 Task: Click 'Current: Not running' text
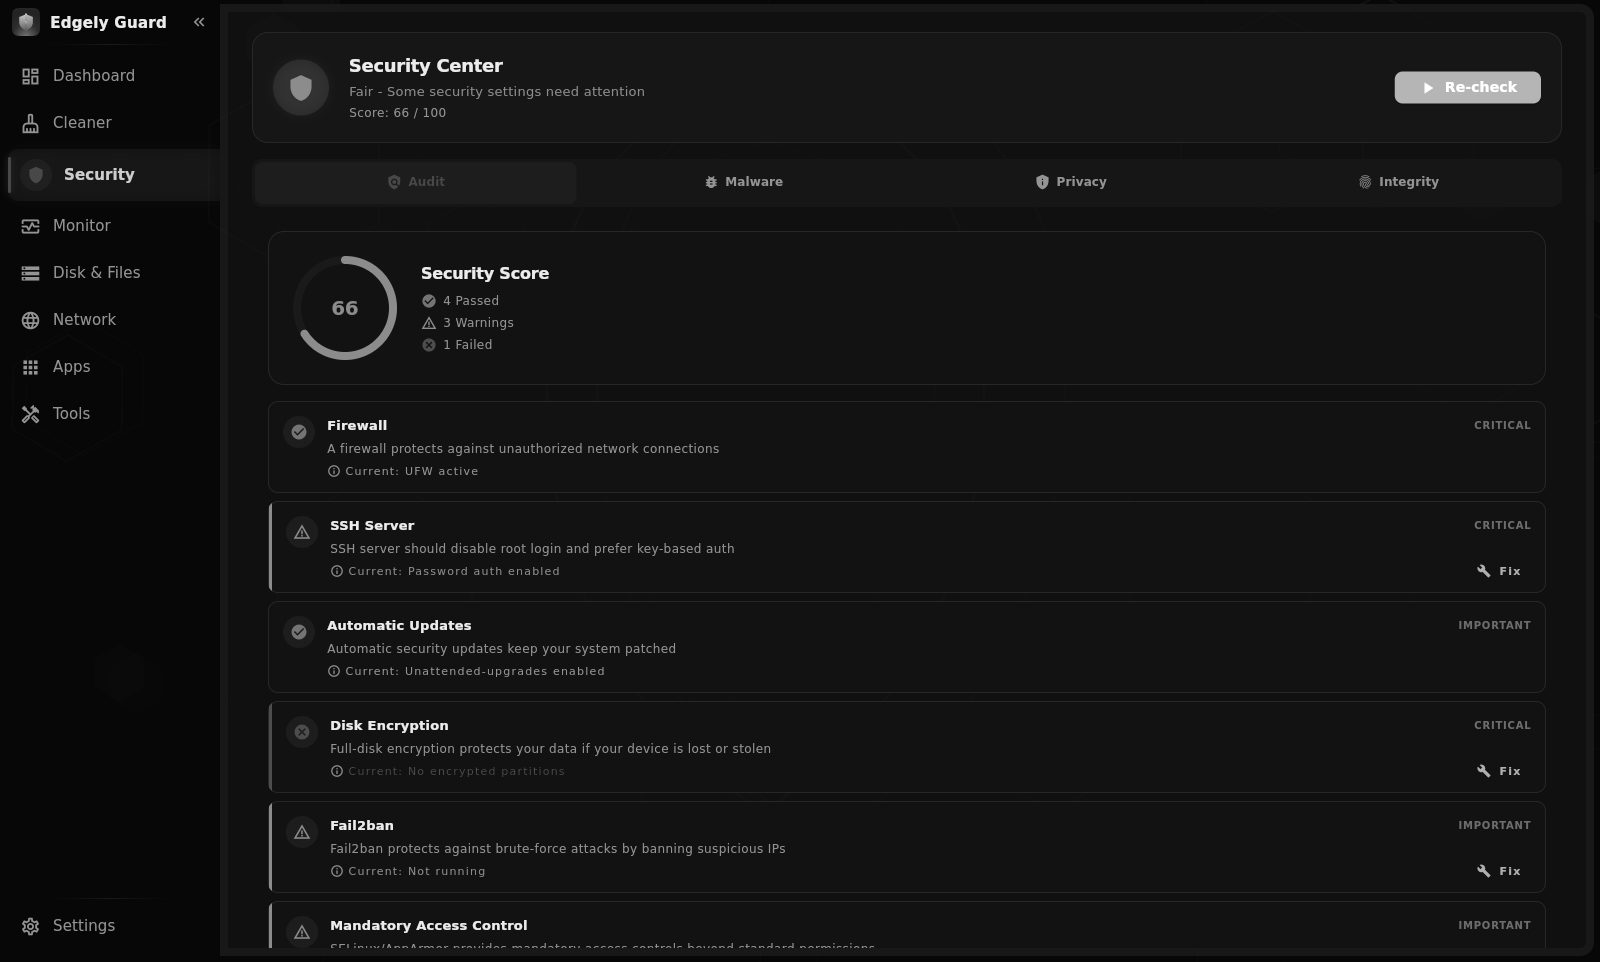pos(417,871)
